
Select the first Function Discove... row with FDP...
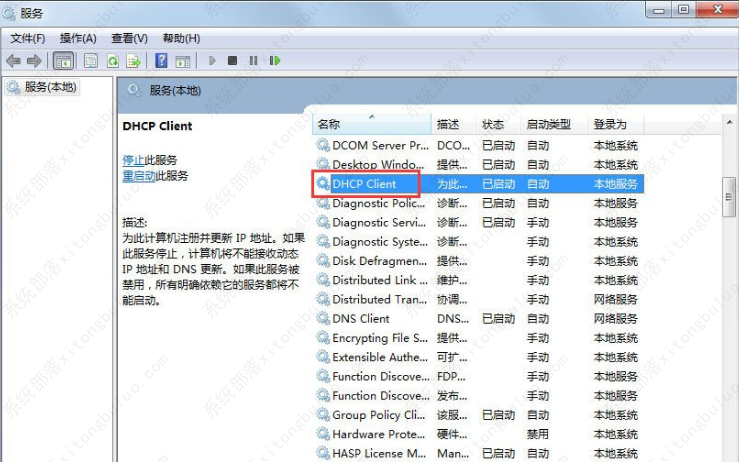point(480,376)
